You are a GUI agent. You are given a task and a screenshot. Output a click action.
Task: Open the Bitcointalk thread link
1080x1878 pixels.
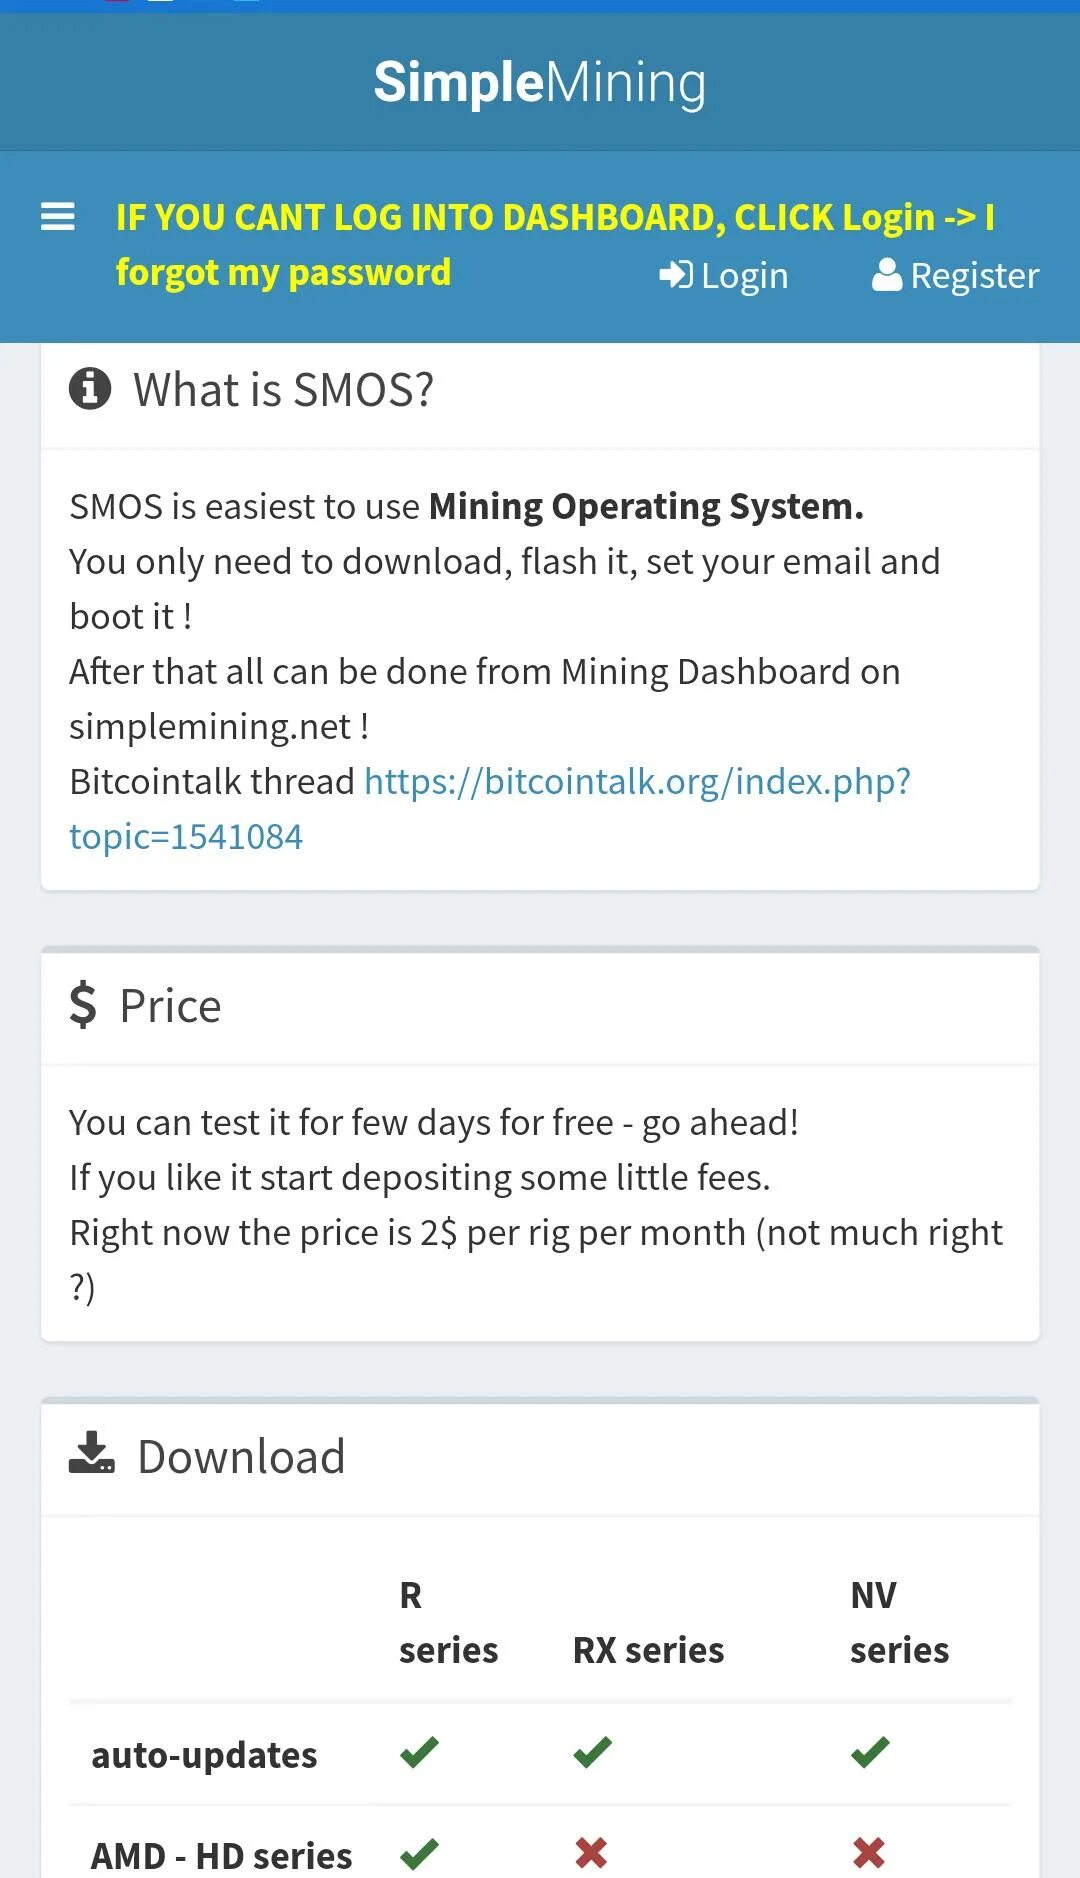click(x=490, y=808)
